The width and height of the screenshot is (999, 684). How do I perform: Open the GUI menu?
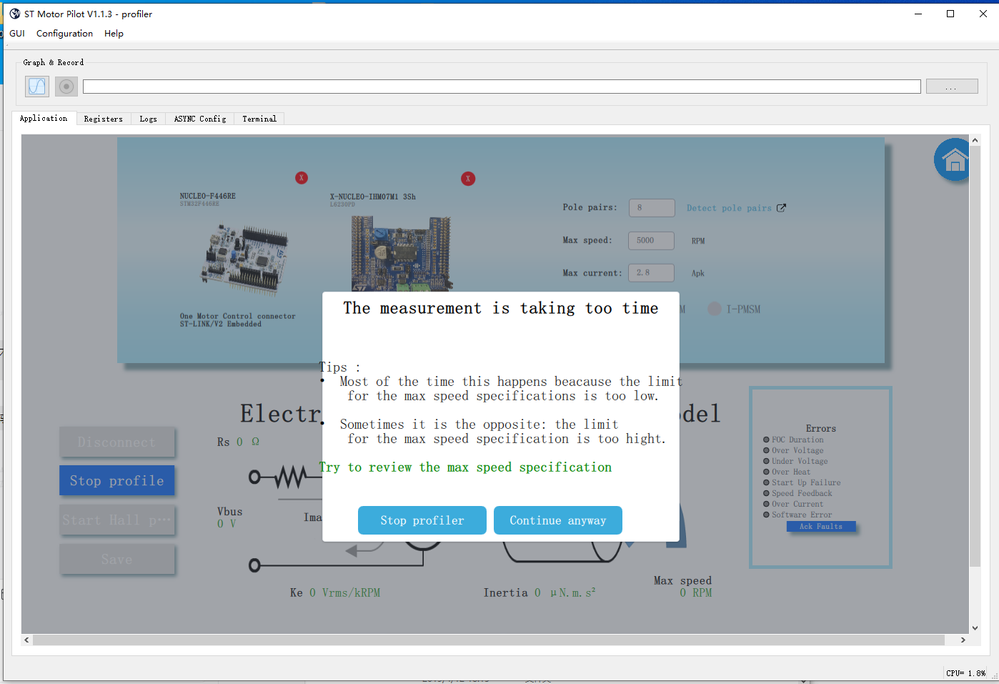point(17,33)
